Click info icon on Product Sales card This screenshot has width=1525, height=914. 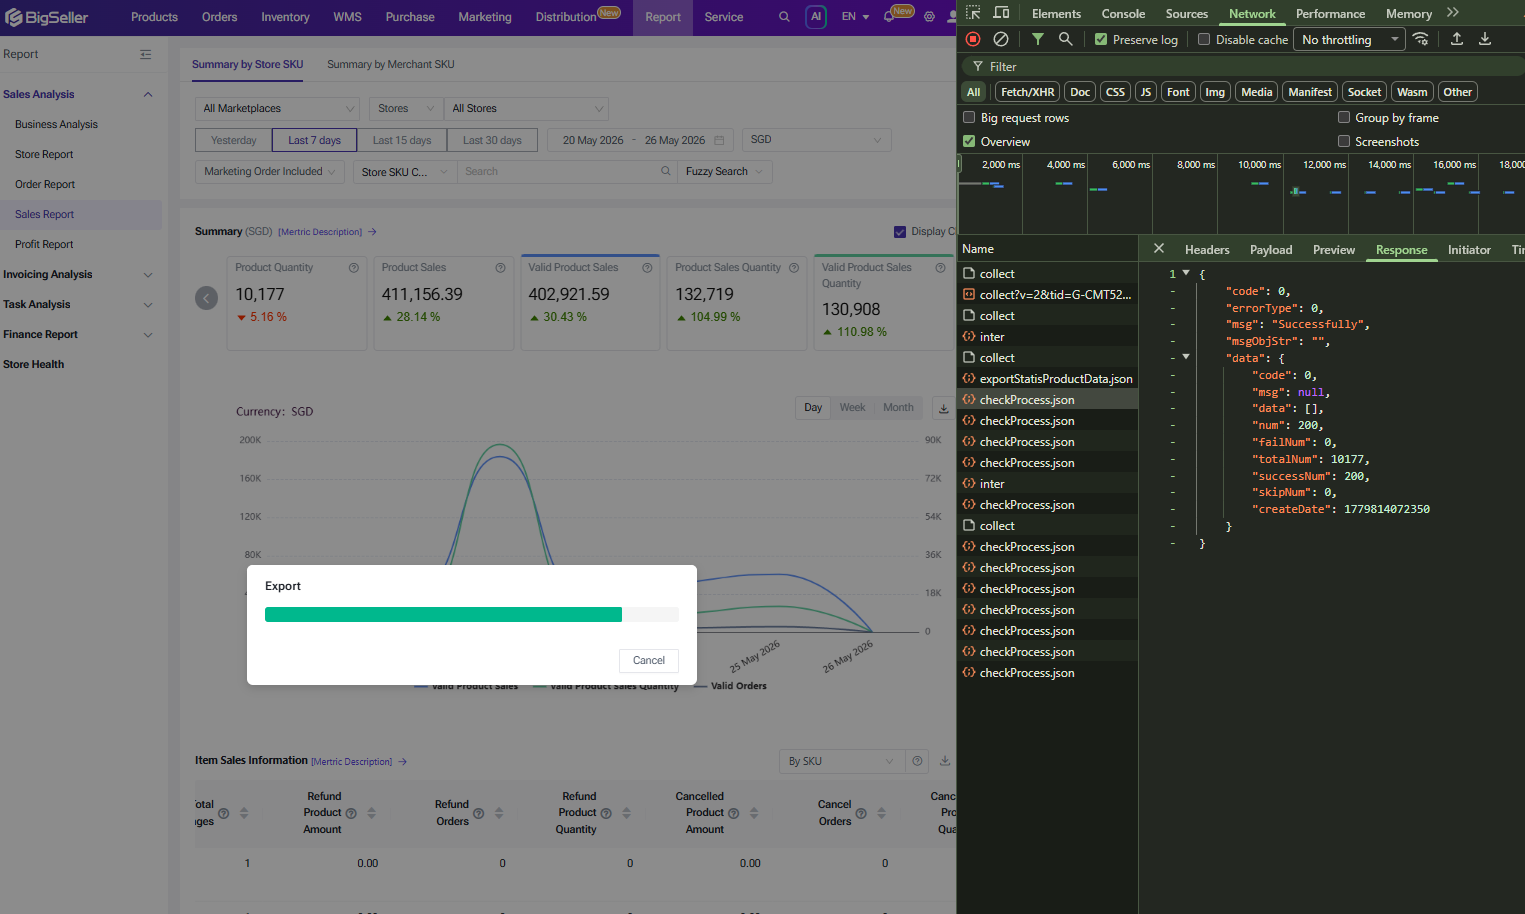click(x=500, y=268)
